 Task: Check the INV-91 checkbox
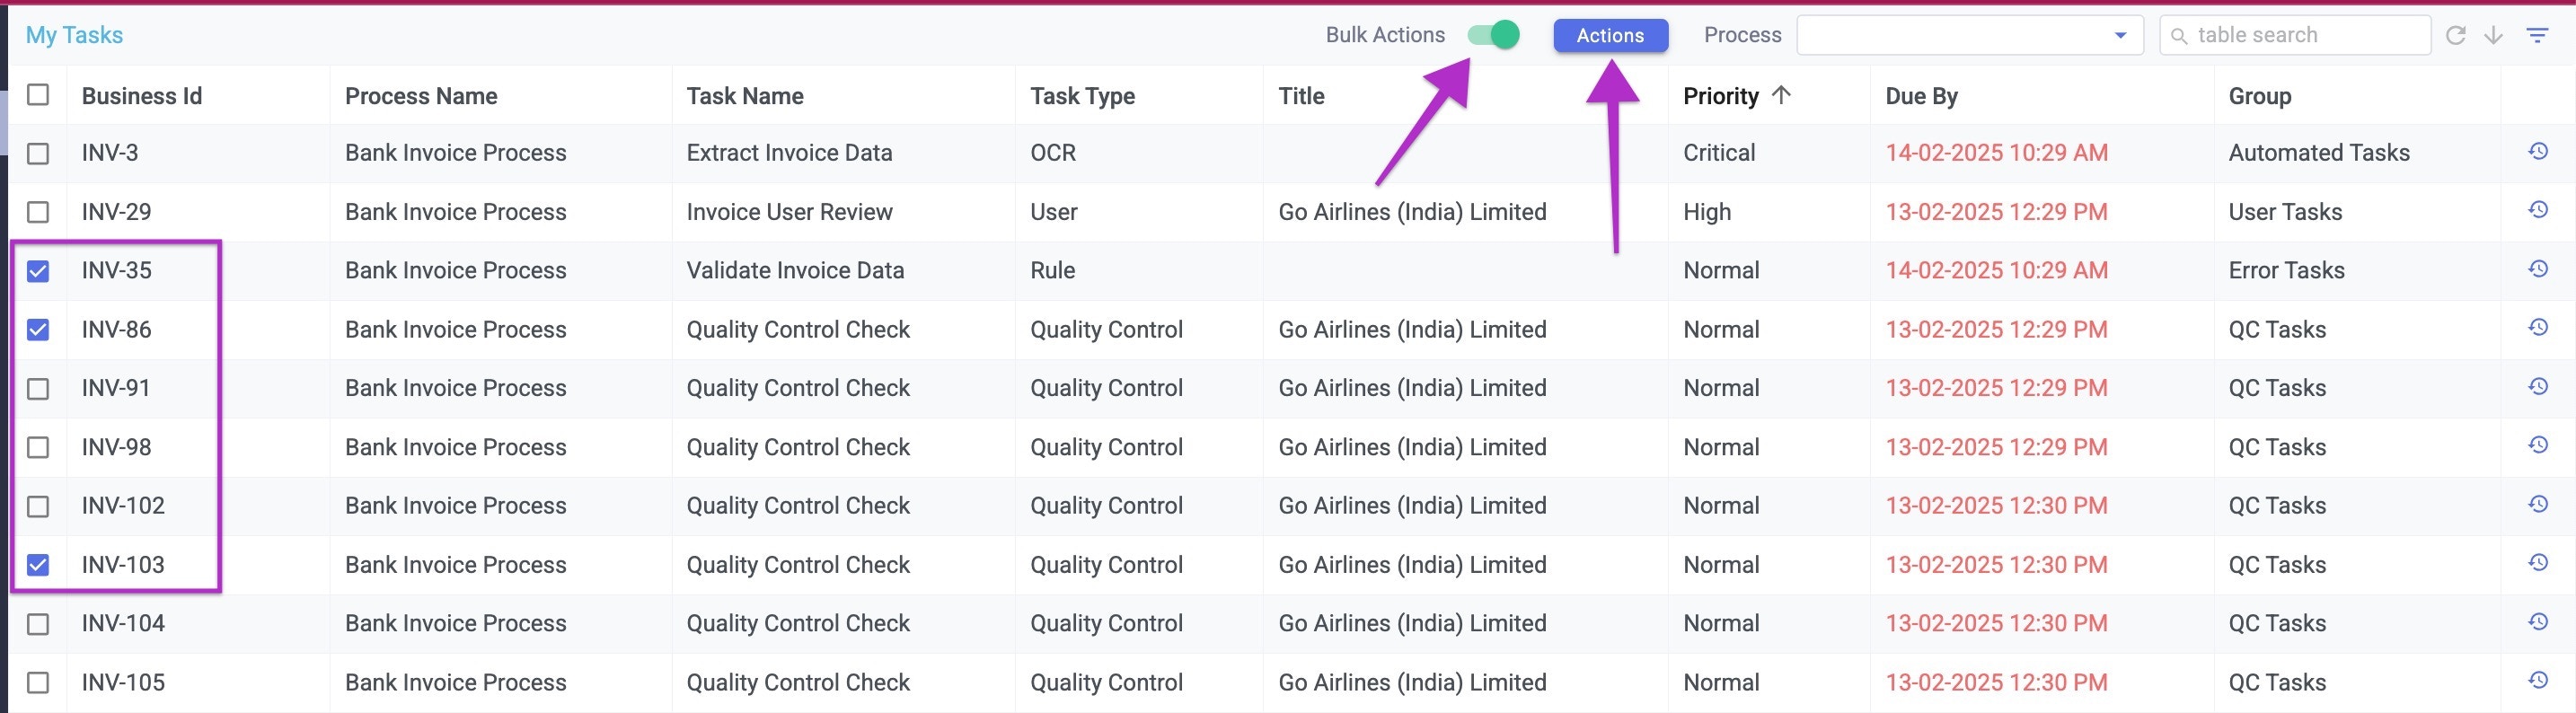(39, 388)
